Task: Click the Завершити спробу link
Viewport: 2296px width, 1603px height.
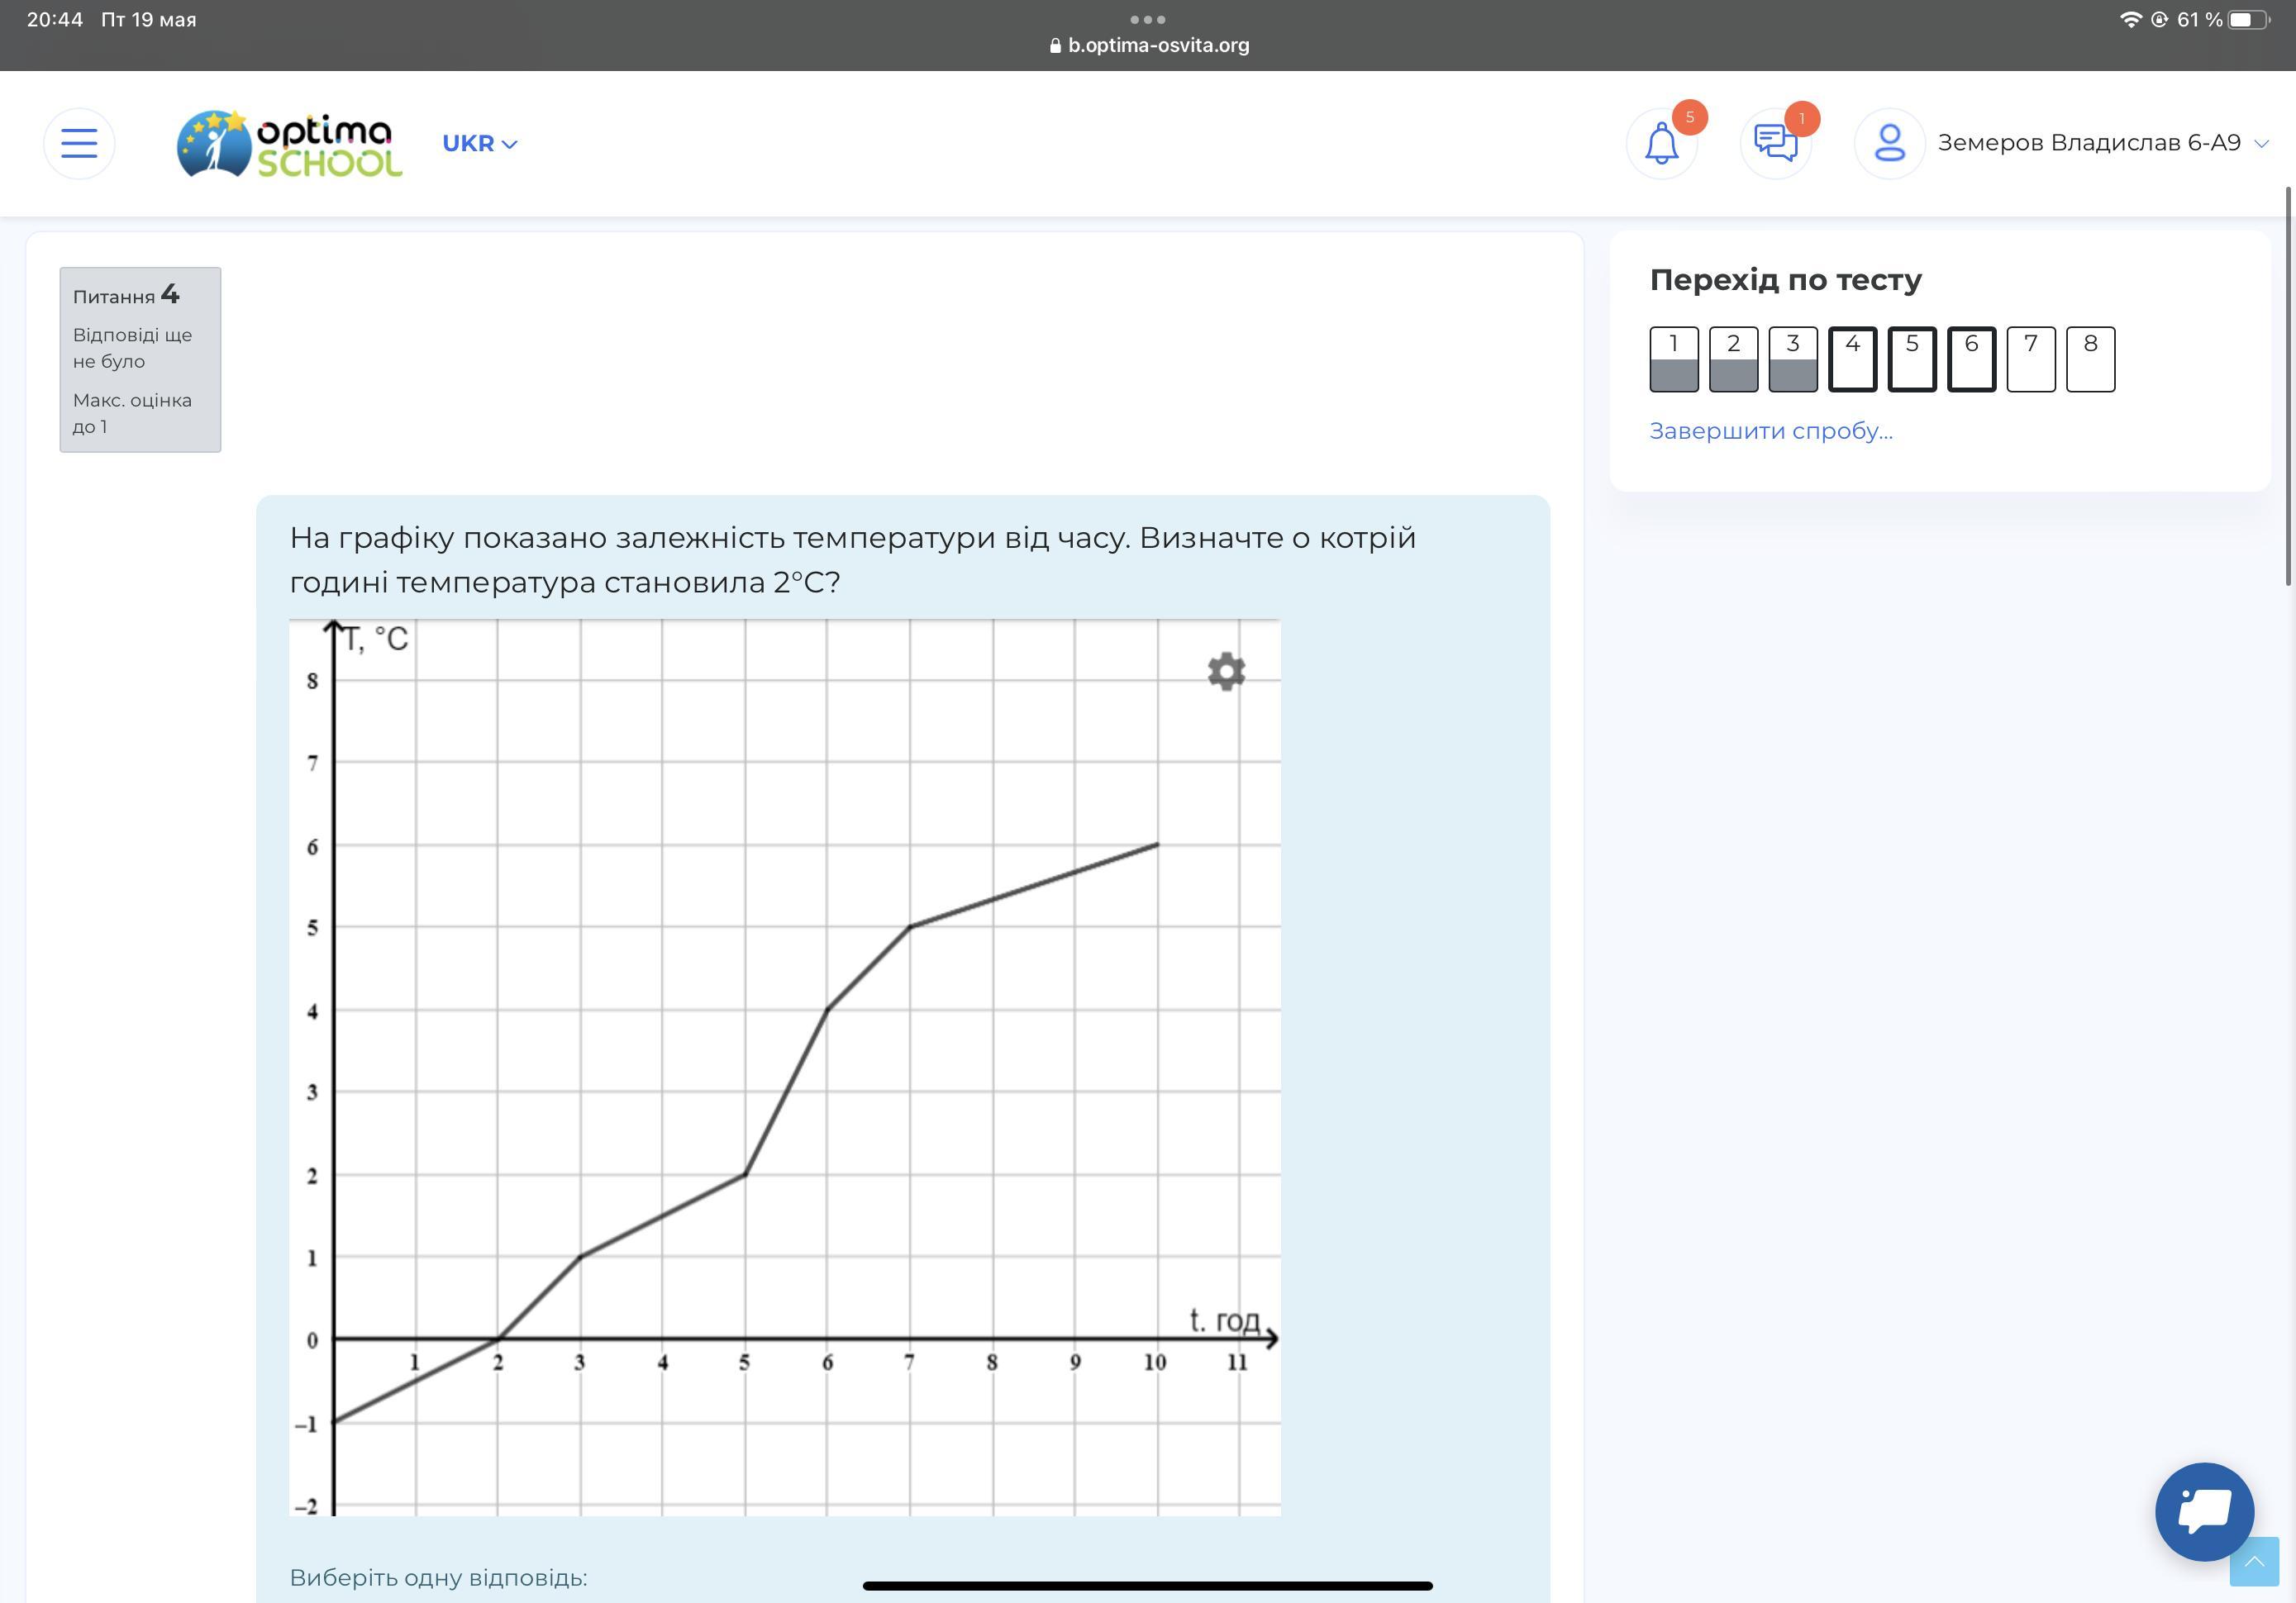Action: [1771, 431]
